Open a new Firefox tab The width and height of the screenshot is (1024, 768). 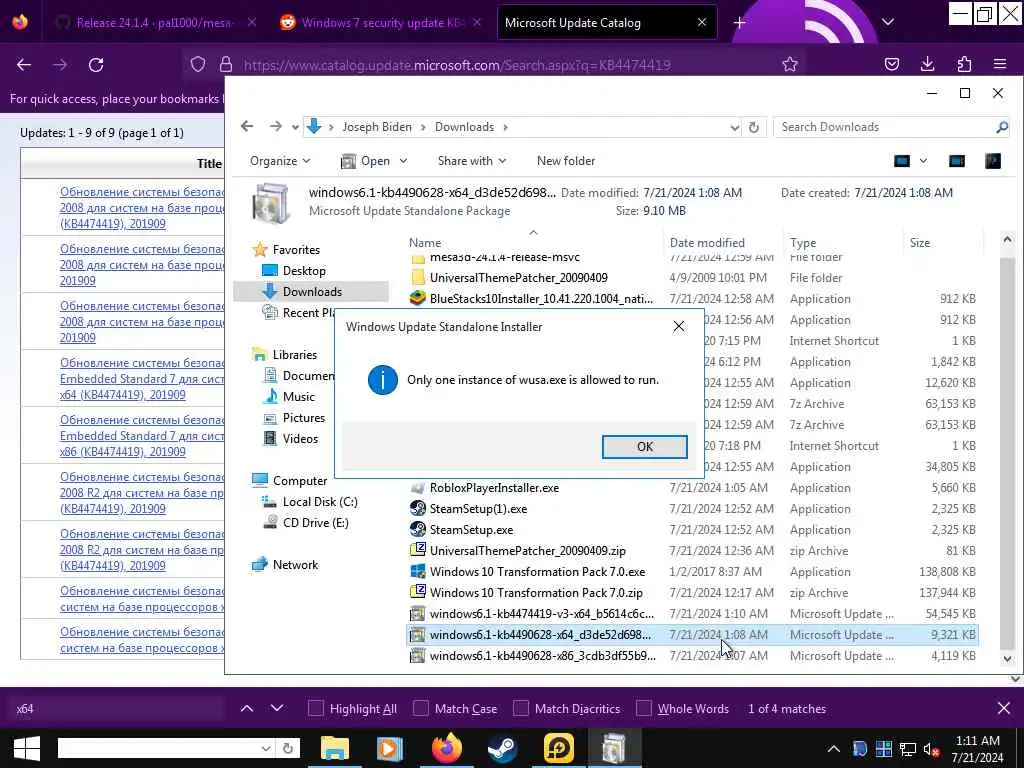739,23
